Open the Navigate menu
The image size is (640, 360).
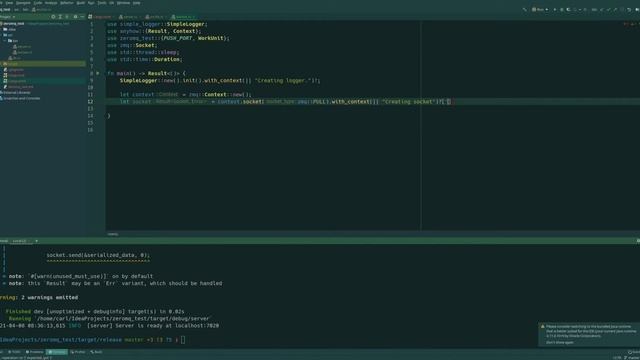point(23,3)
